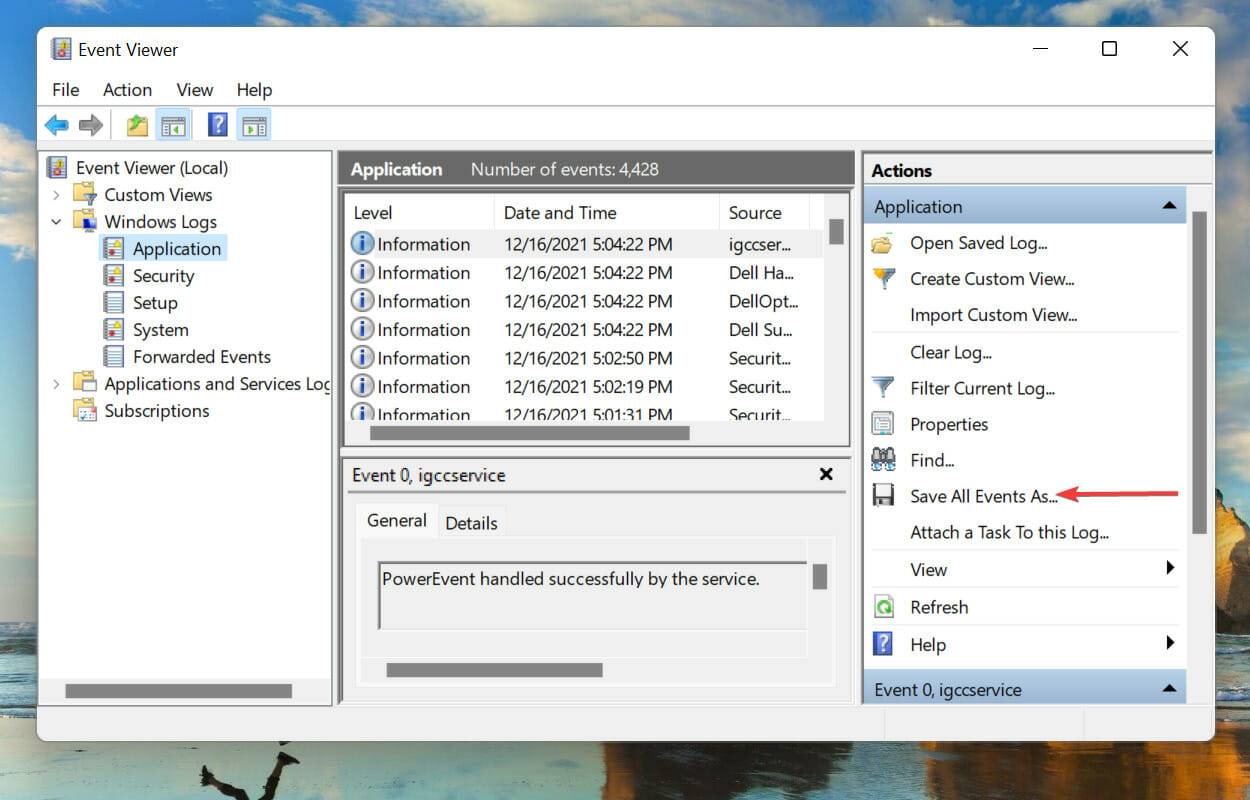Click Clear Log... action

coord(951,352)
